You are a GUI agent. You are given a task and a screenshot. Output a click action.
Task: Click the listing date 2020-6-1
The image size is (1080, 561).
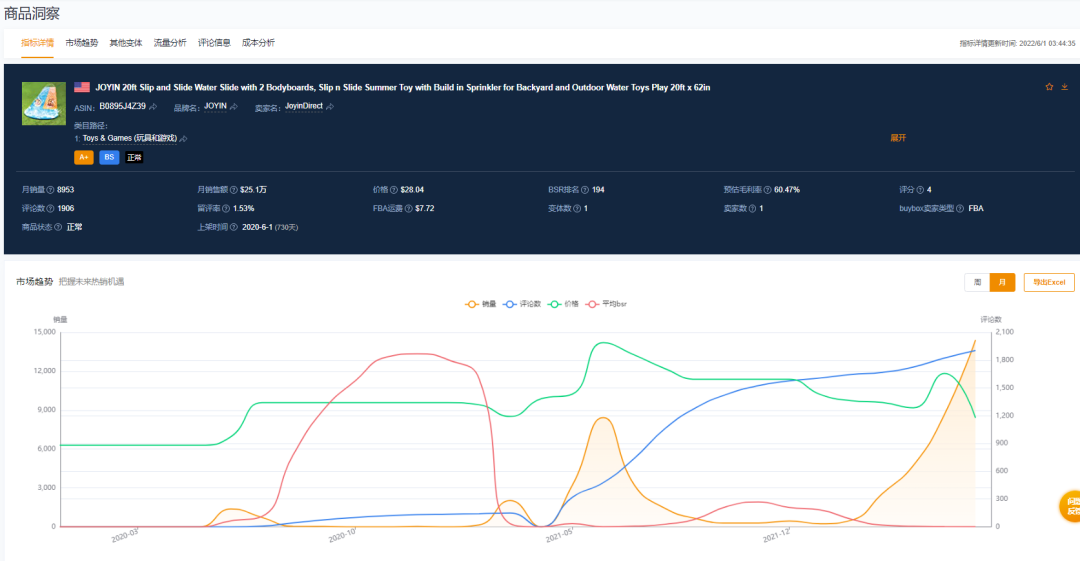pos(258,227)
